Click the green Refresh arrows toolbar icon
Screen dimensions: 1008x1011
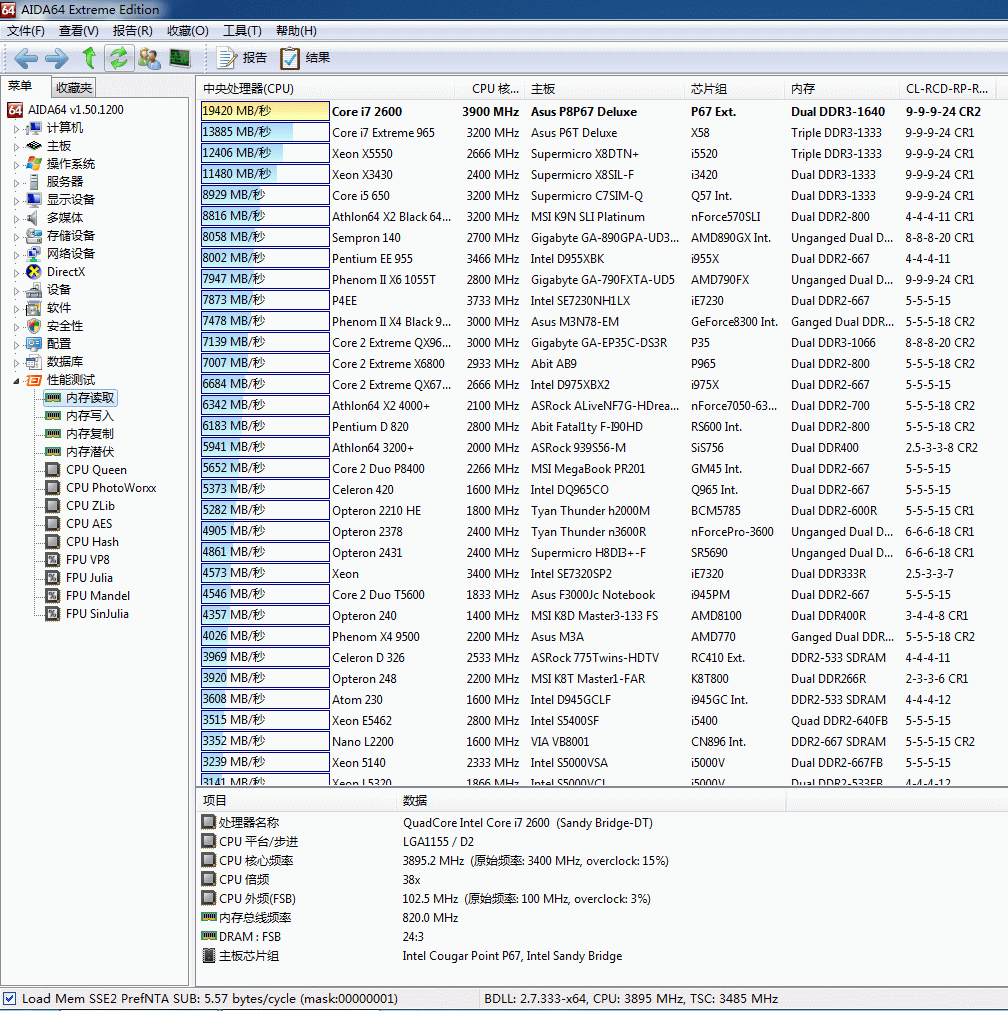click(x=119, y=58)
